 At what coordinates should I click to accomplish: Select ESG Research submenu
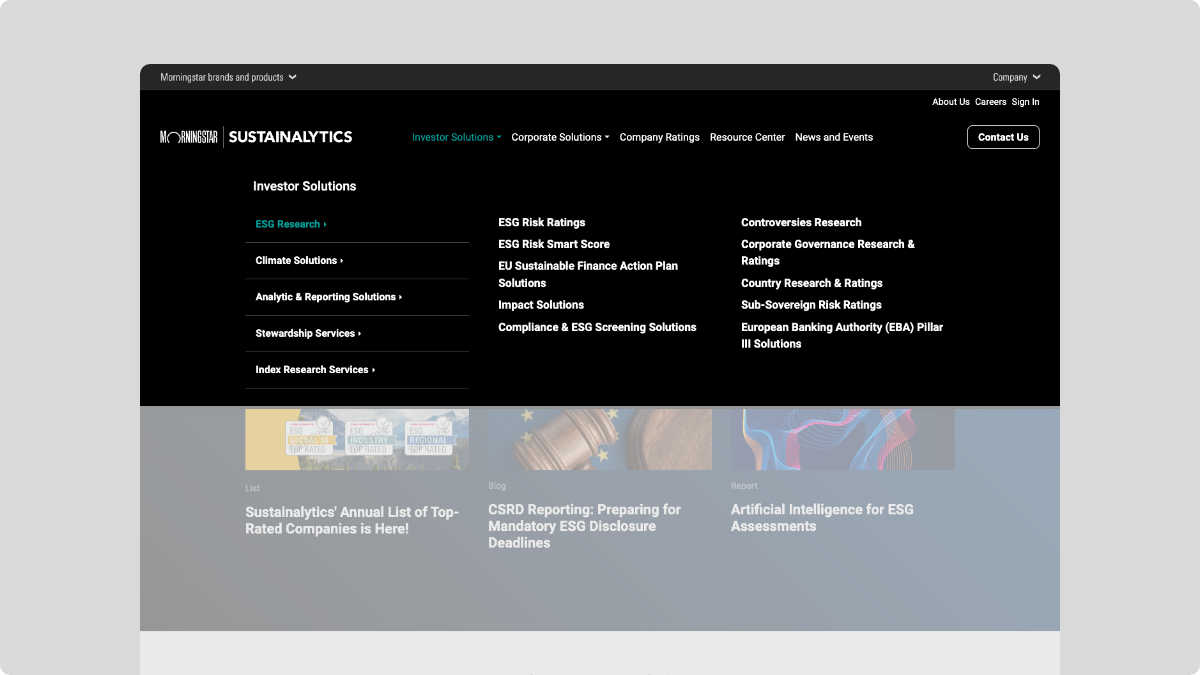[357, 224]
